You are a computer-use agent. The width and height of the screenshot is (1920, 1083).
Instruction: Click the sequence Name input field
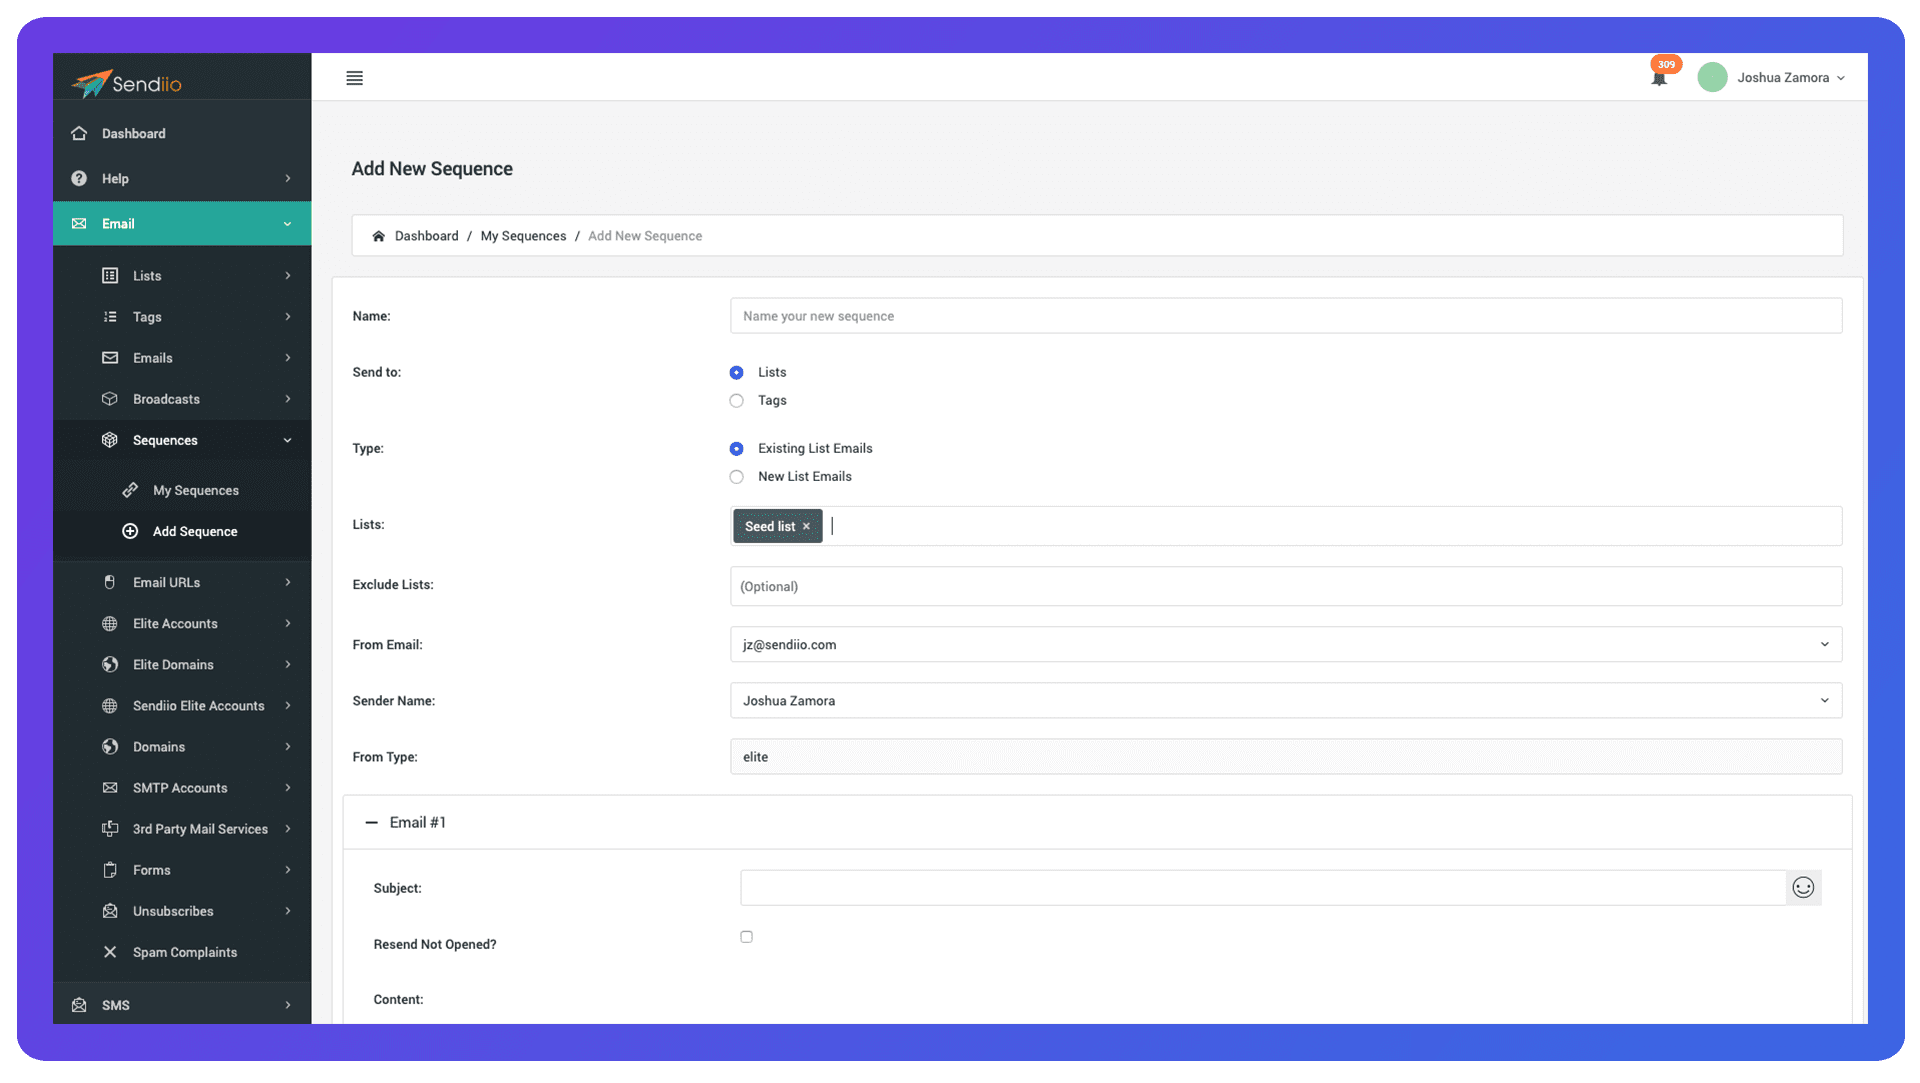pos(1285,316)
